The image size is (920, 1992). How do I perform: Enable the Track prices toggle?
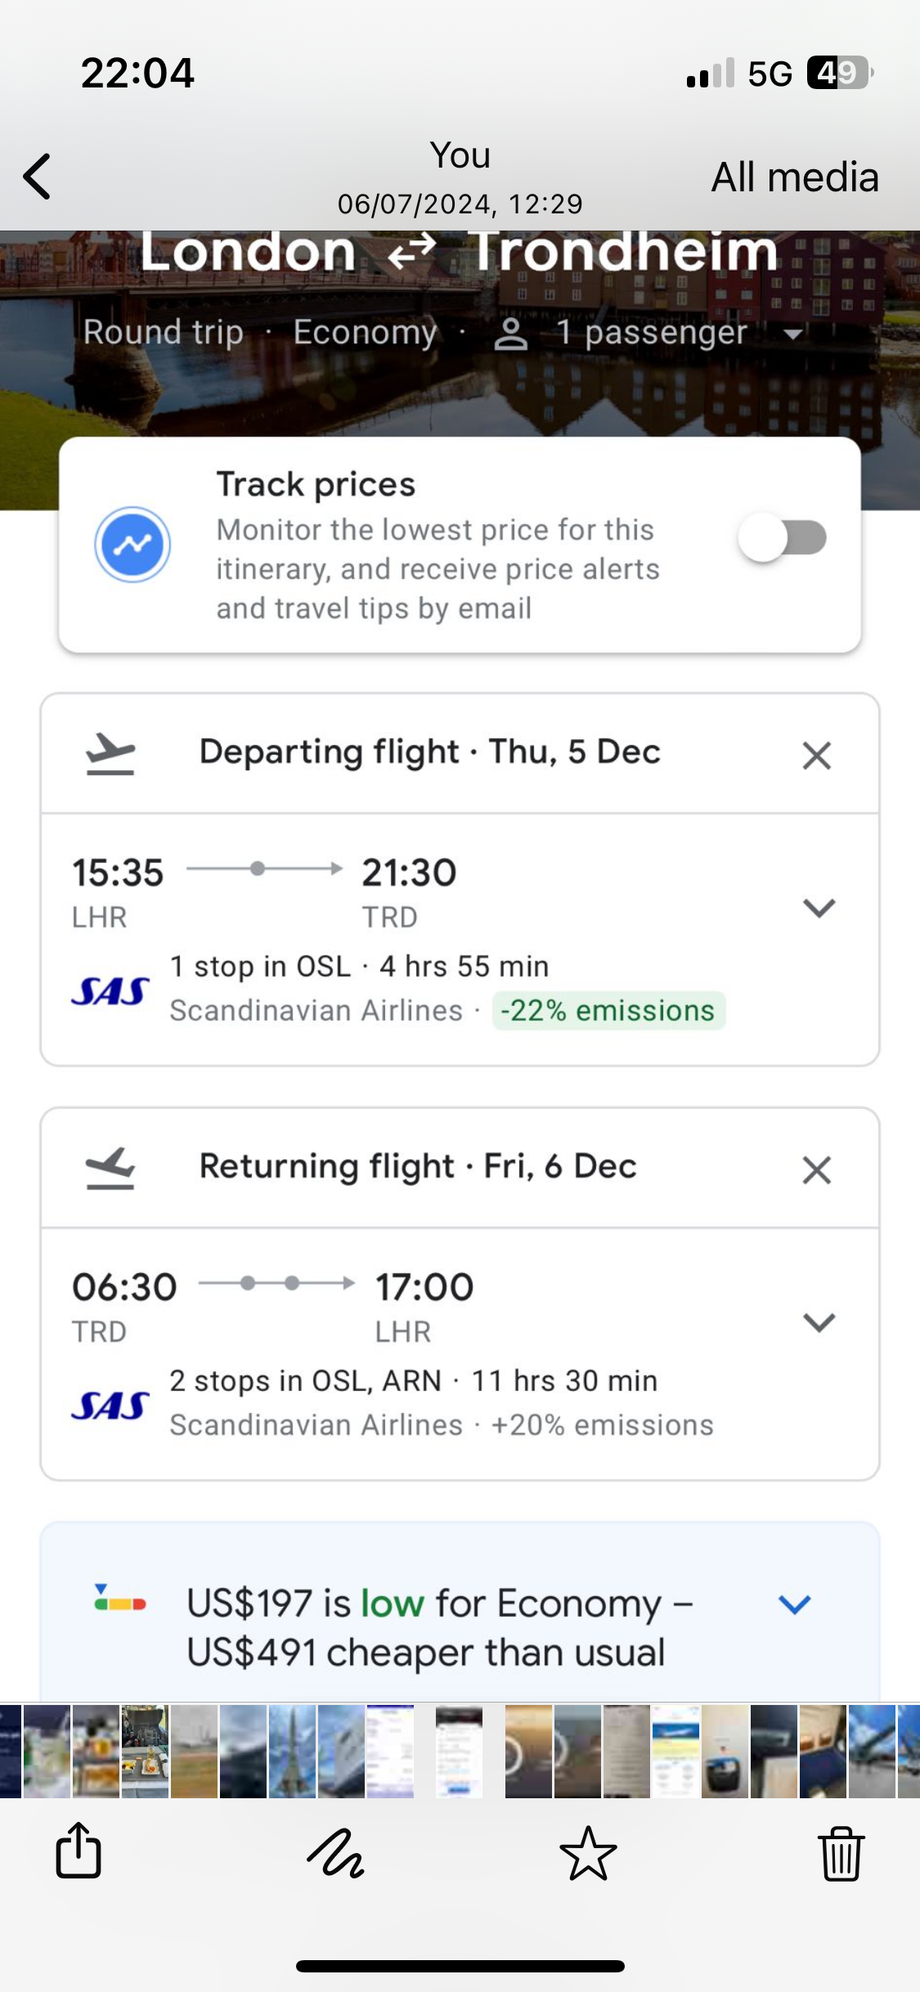[x=782, y=538]
